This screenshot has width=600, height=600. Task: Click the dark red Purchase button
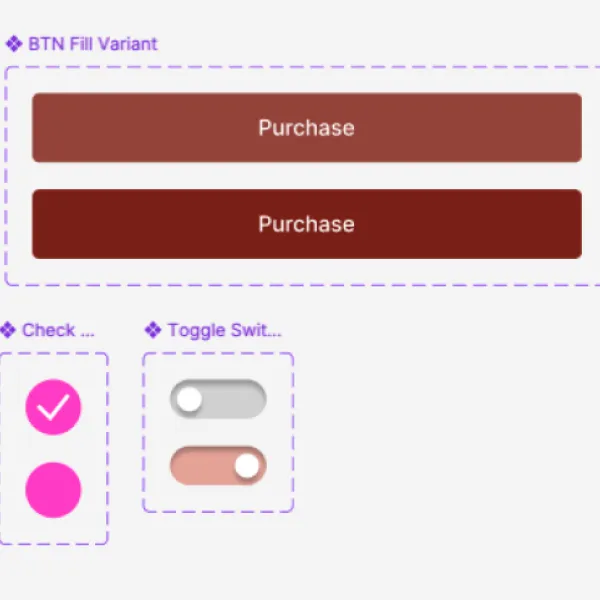point(307,224)
